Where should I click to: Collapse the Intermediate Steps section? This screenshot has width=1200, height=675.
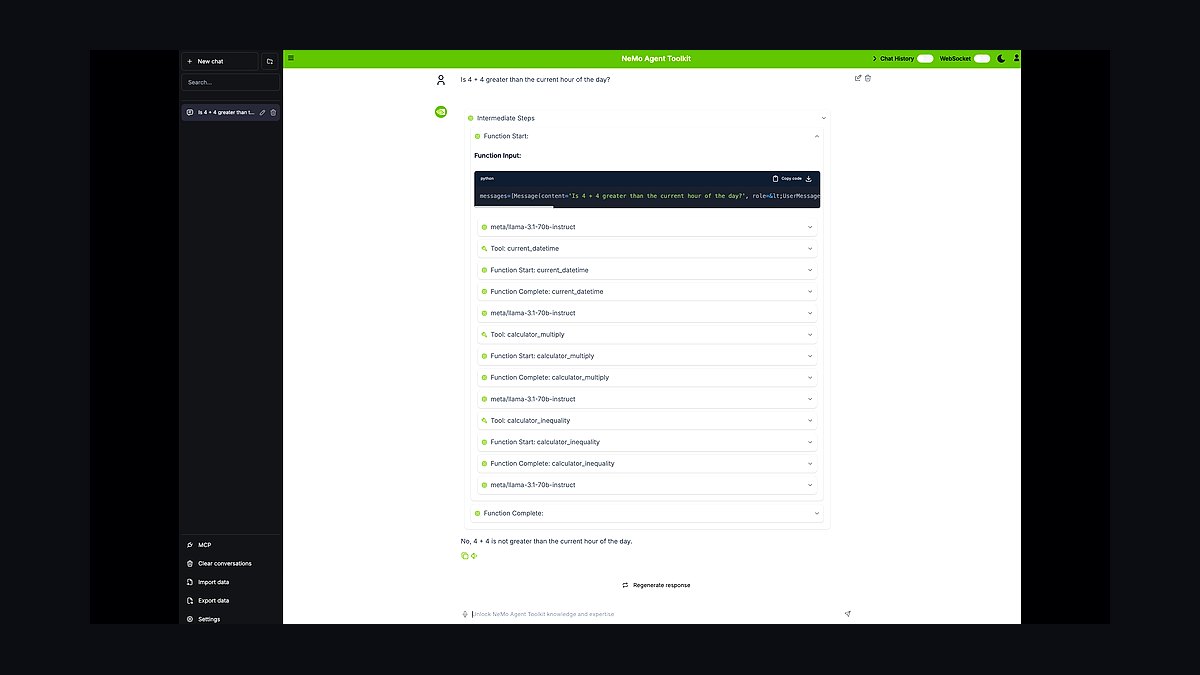coord(647,118)
